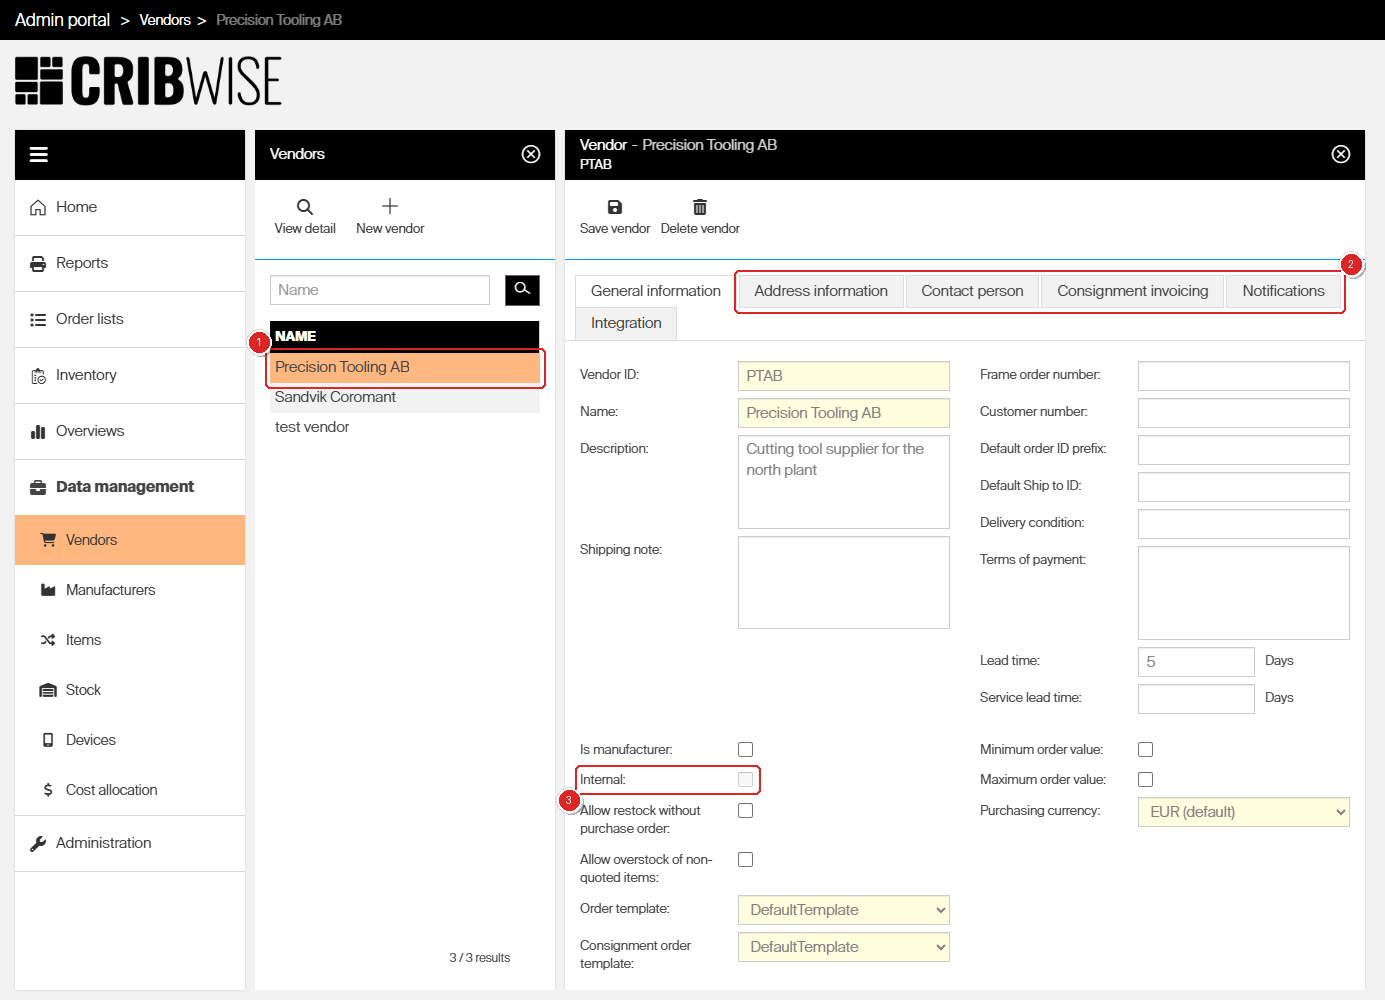Enable Allow restock without purchase order
This screenshot has height=1000, width=1385.
click(x=745, y=810)
